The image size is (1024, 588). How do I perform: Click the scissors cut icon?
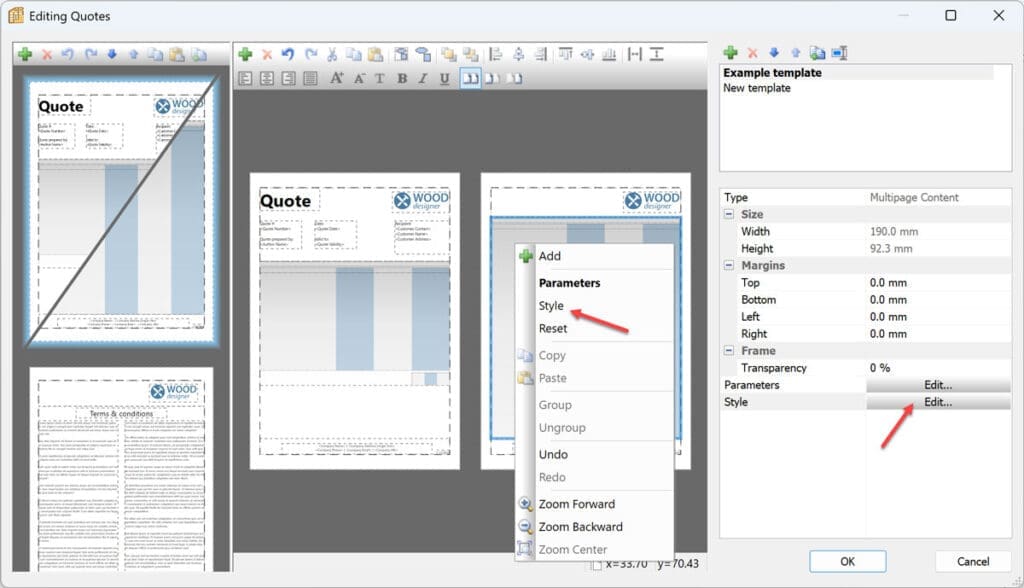pos(332,54)
